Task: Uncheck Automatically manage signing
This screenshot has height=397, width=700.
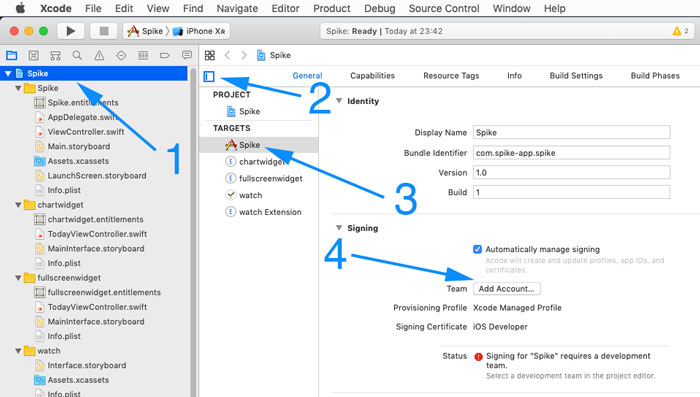Action: pyautogui.click(x=477, y=249)
